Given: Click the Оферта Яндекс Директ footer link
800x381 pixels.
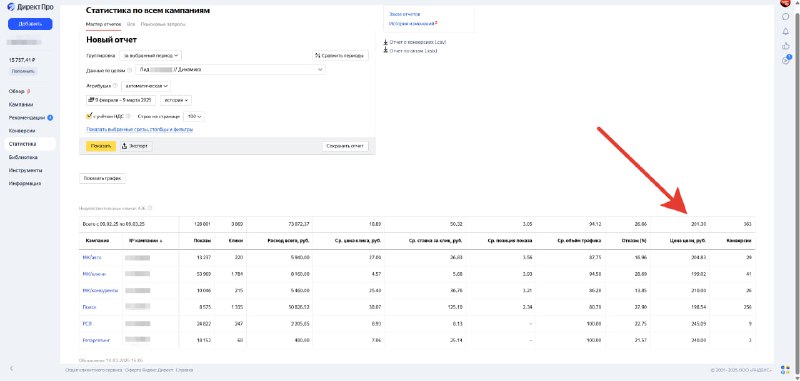Looking at the screenshot, I should (x=150, y=370).
